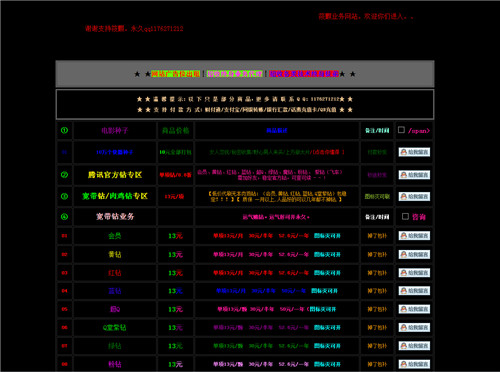
Task: Click QQ 给我留言 button in 会员 row
Action: click(x=414, y=236)
